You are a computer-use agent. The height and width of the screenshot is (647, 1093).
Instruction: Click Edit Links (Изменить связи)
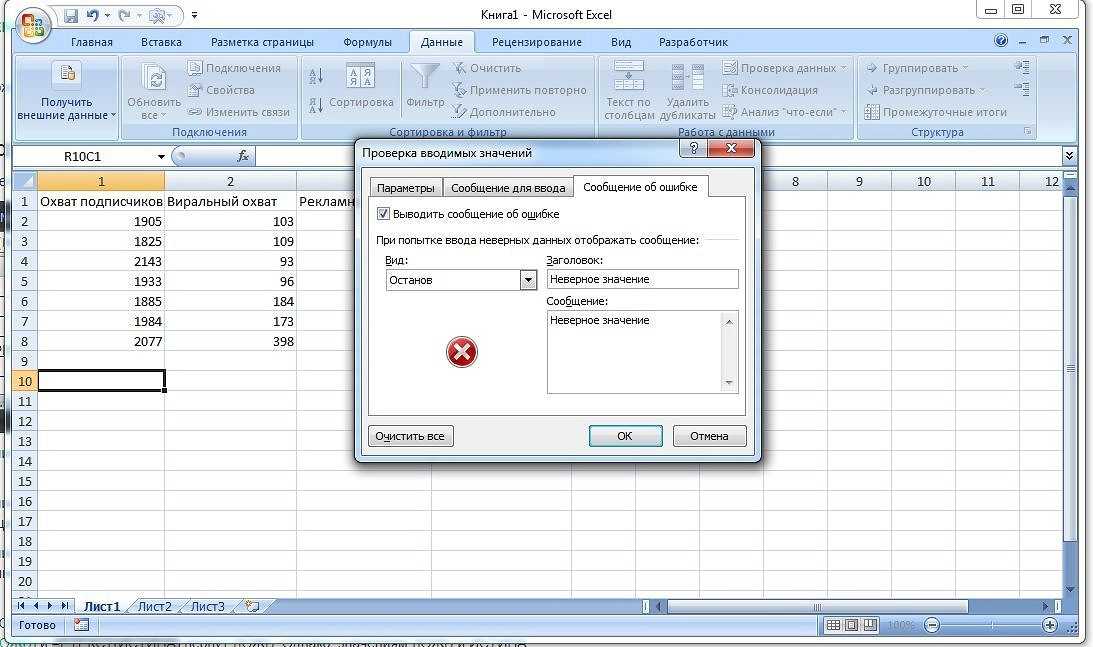click(239, 112)
